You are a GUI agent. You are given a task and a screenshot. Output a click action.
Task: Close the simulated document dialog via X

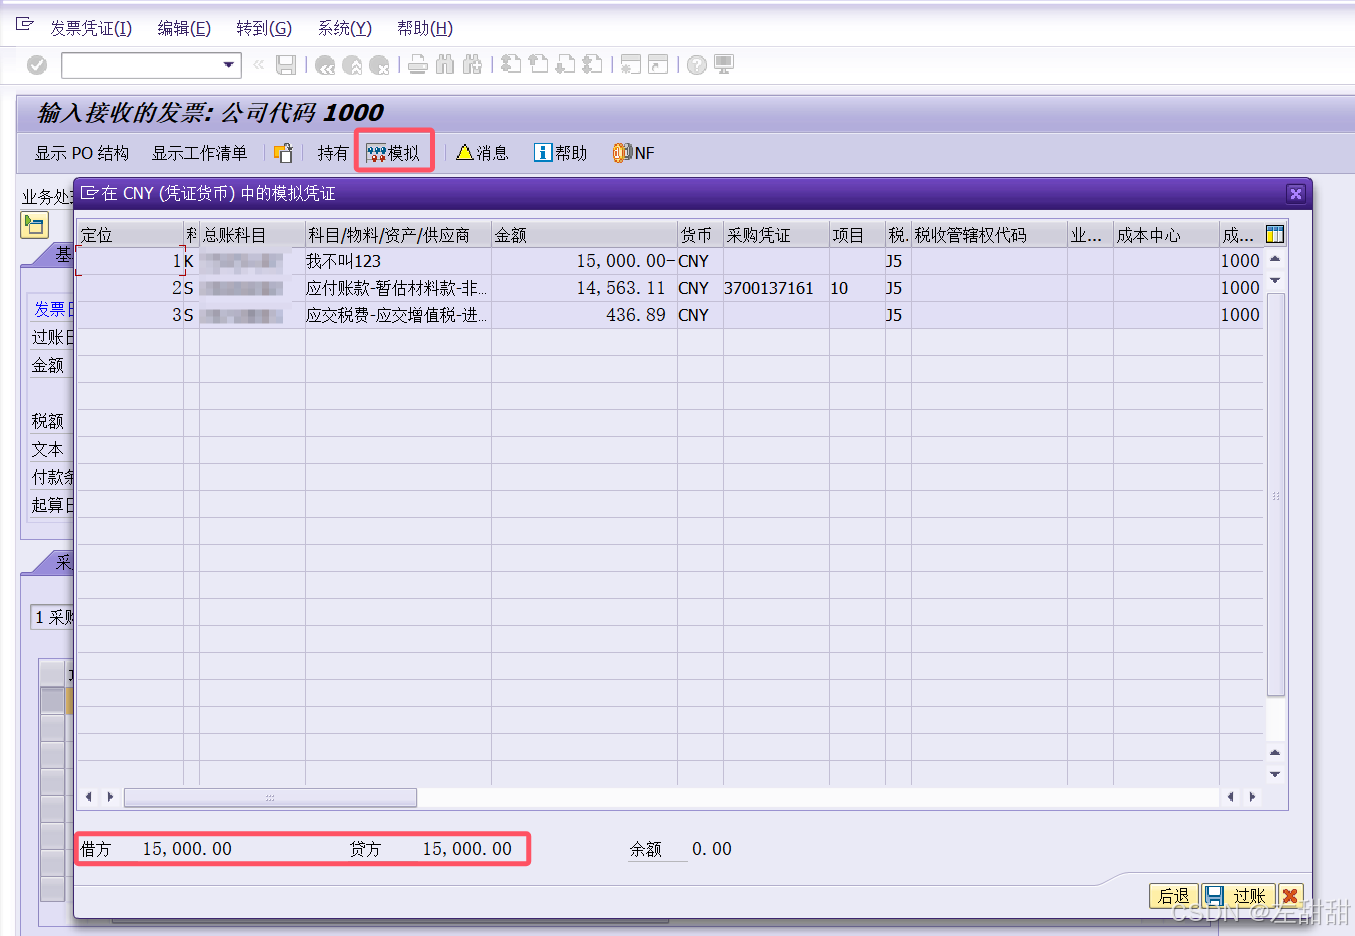(x=1296, y=193)
